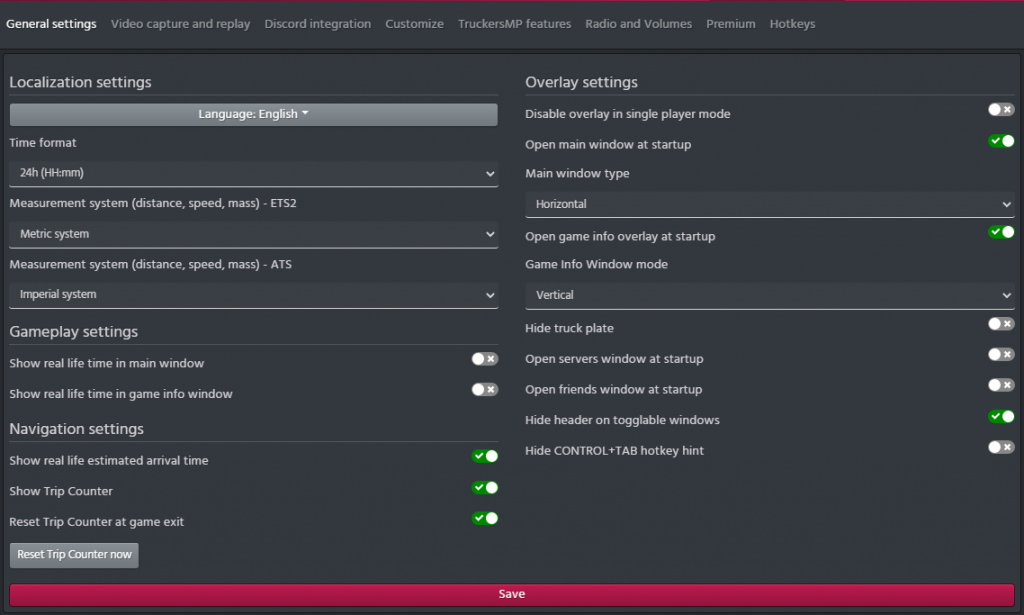This screenshot has width=1024, height=615.
Task: Disable Show real life estimated arrival time
Action: pyautogui.click(x=485, y=456)
